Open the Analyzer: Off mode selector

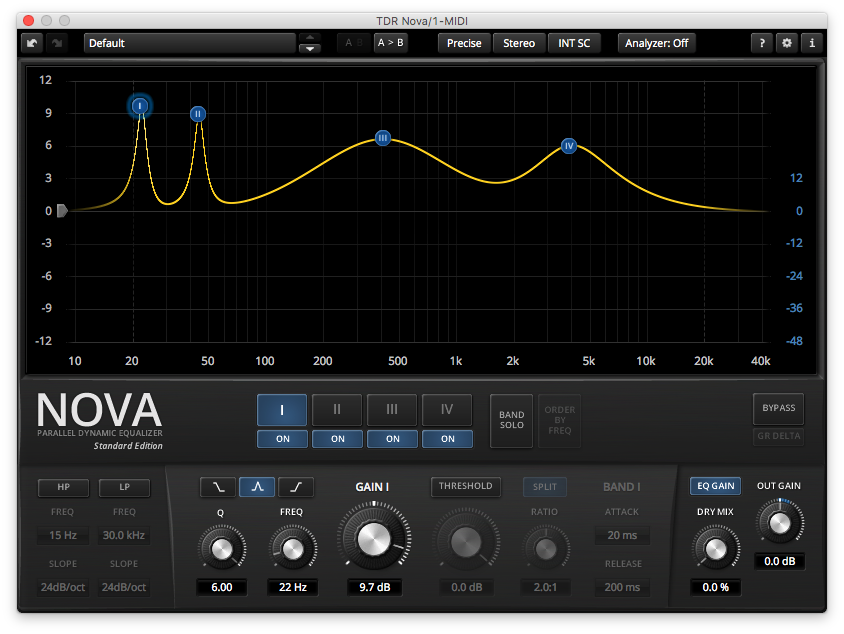(656, 43)
